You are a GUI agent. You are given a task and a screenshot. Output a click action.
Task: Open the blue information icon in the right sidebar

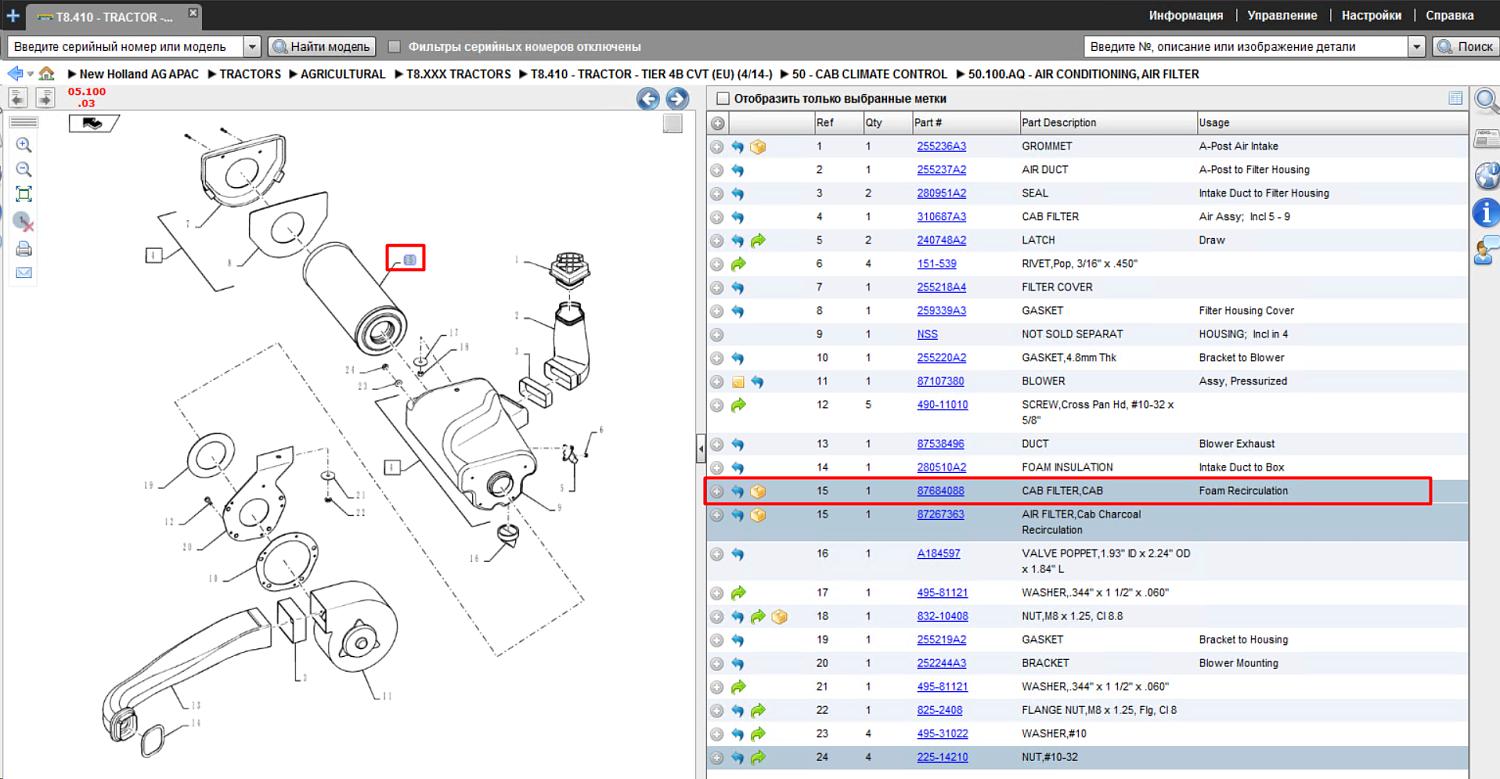click(x=1486, y=212)
